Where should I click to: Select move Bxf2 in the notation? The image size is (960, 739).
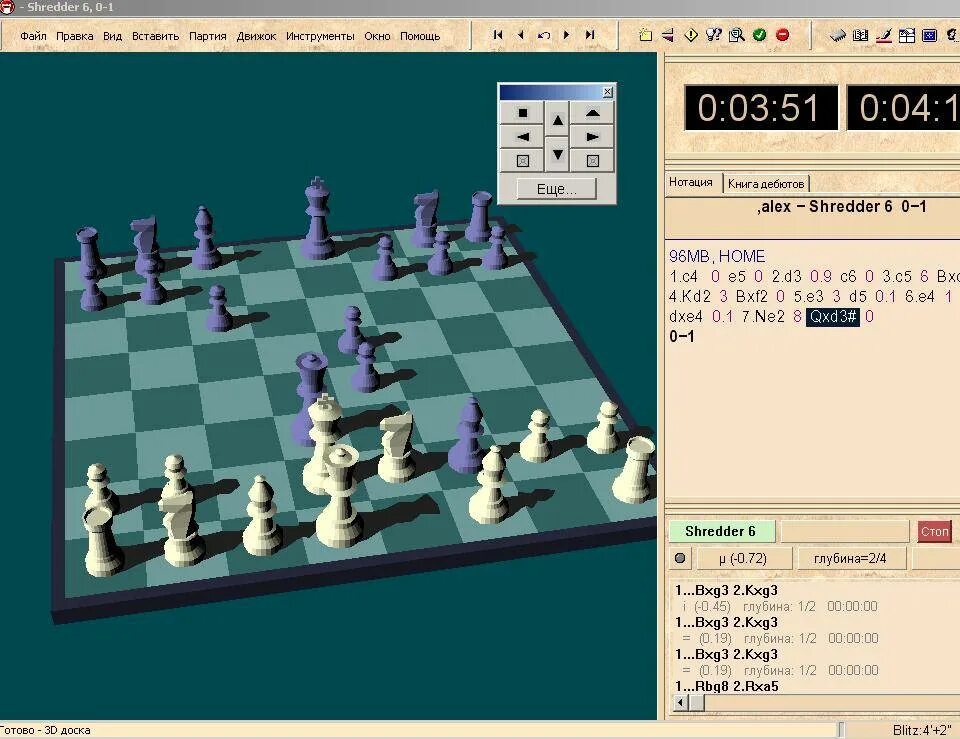[752, 297]
